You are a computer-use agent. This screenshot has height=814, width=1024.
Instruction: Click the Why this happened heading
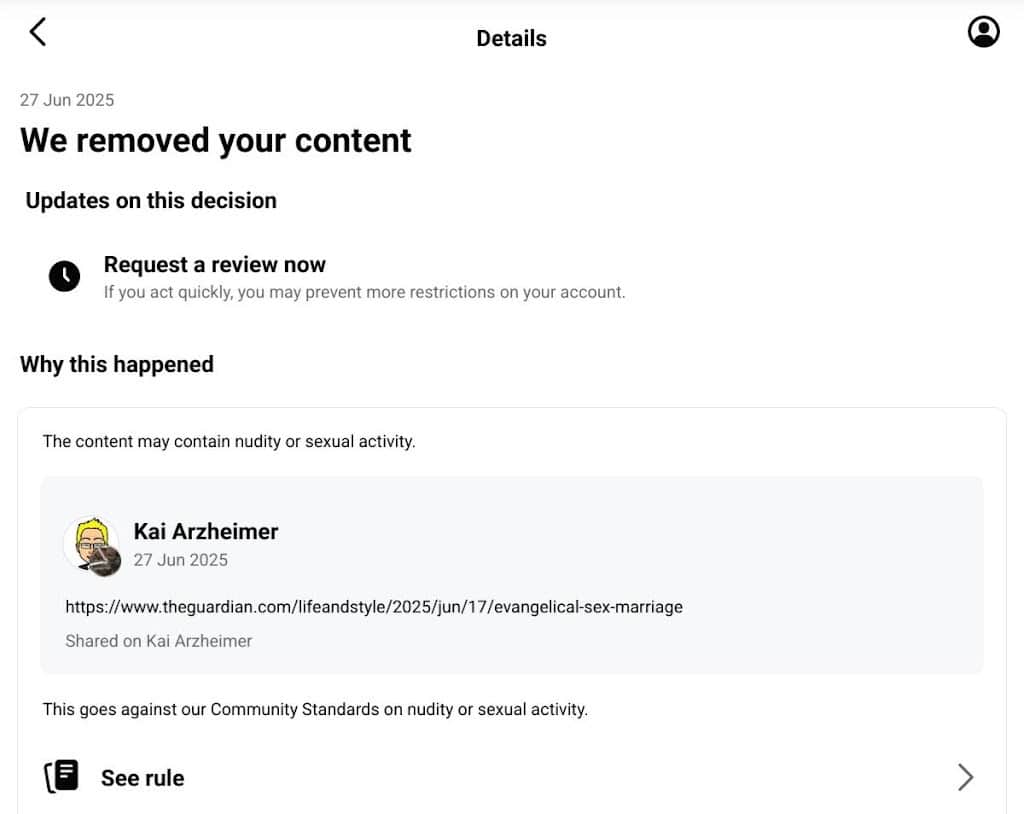coord(117,365)
